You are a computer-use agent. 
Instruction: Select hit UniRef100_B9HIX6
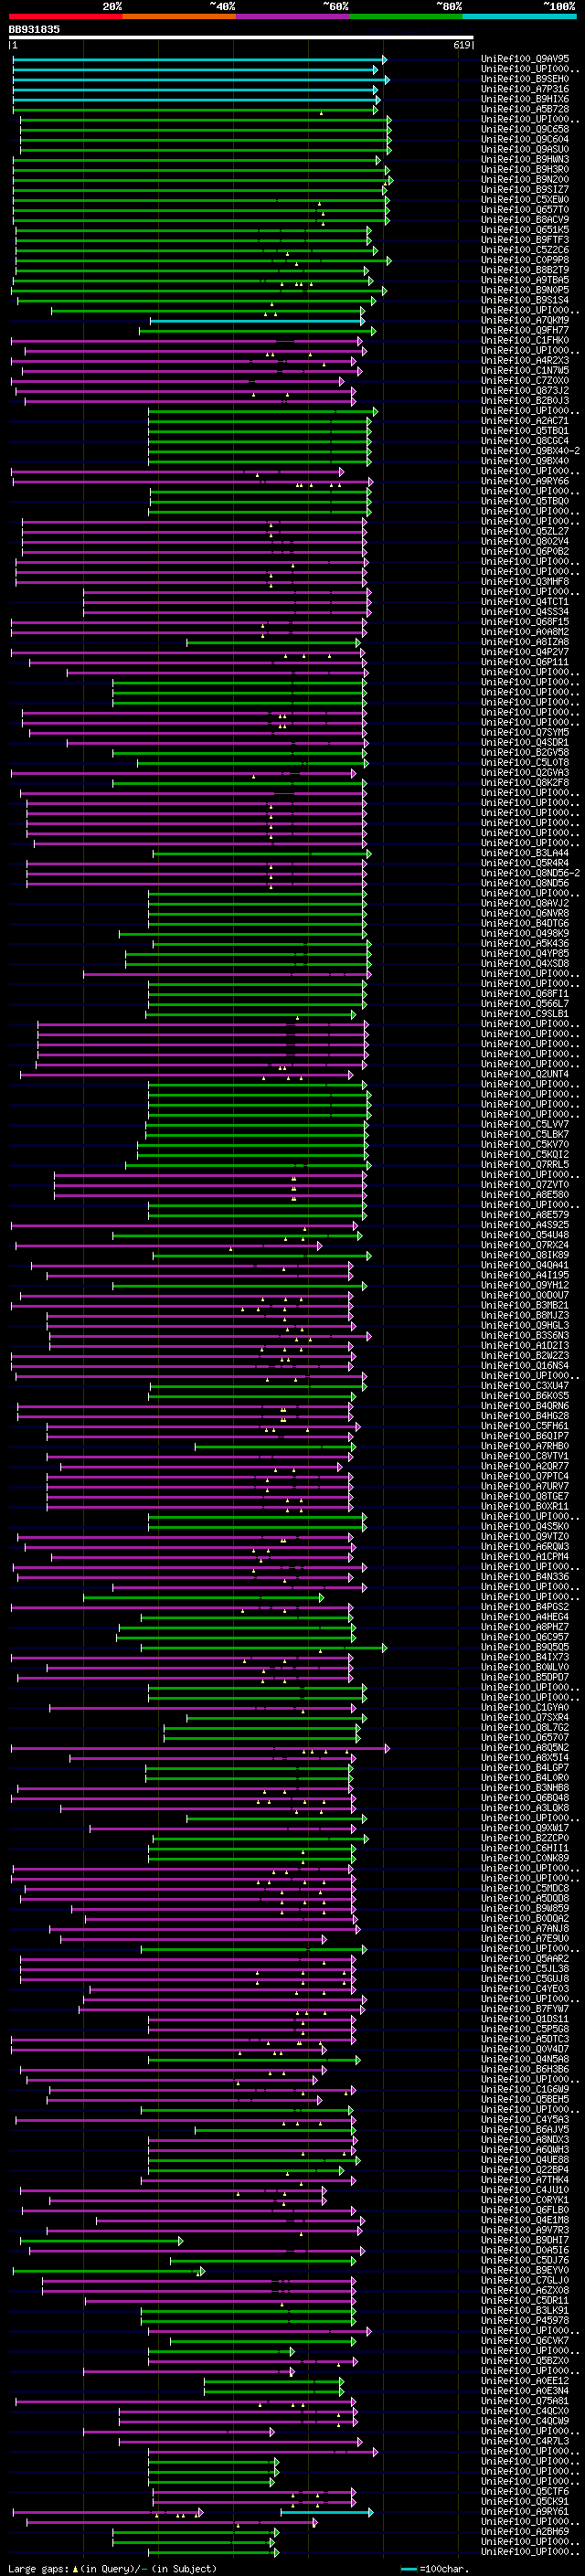(x=525, y=99)
